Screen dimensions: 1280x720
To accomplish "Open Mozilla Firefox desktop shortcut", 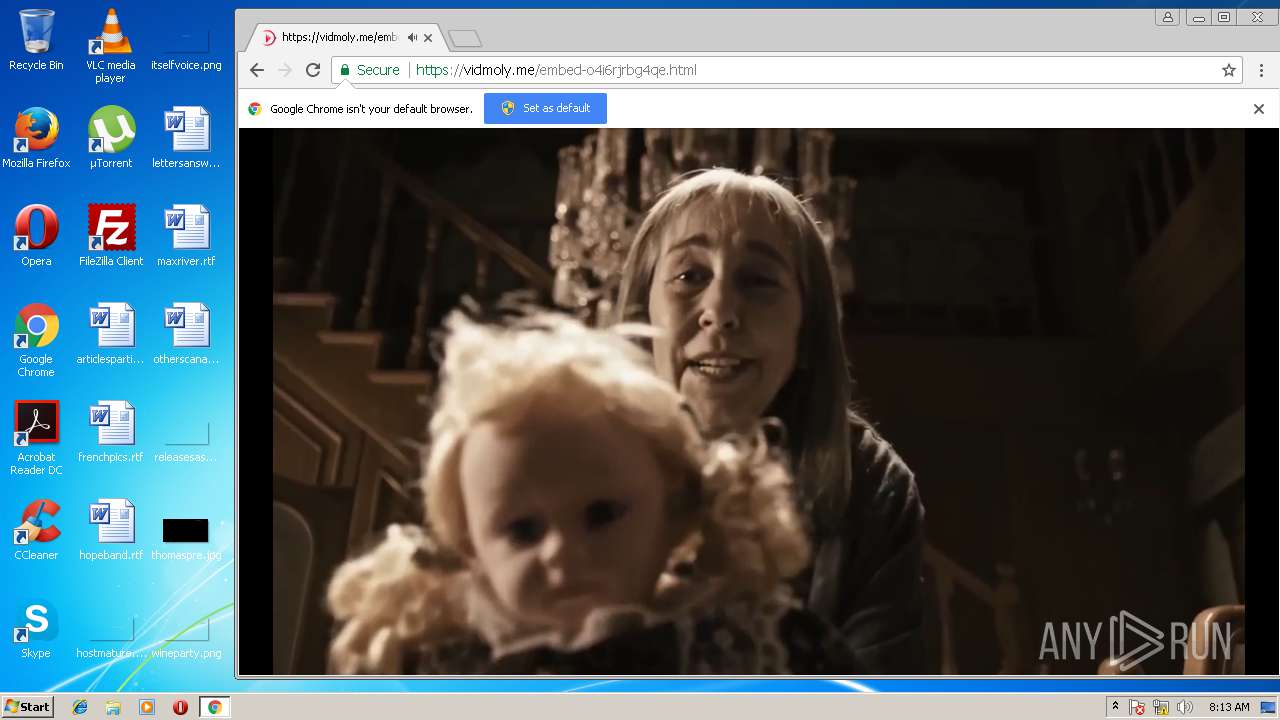I will pyautogui.click(x=36, y=138).
